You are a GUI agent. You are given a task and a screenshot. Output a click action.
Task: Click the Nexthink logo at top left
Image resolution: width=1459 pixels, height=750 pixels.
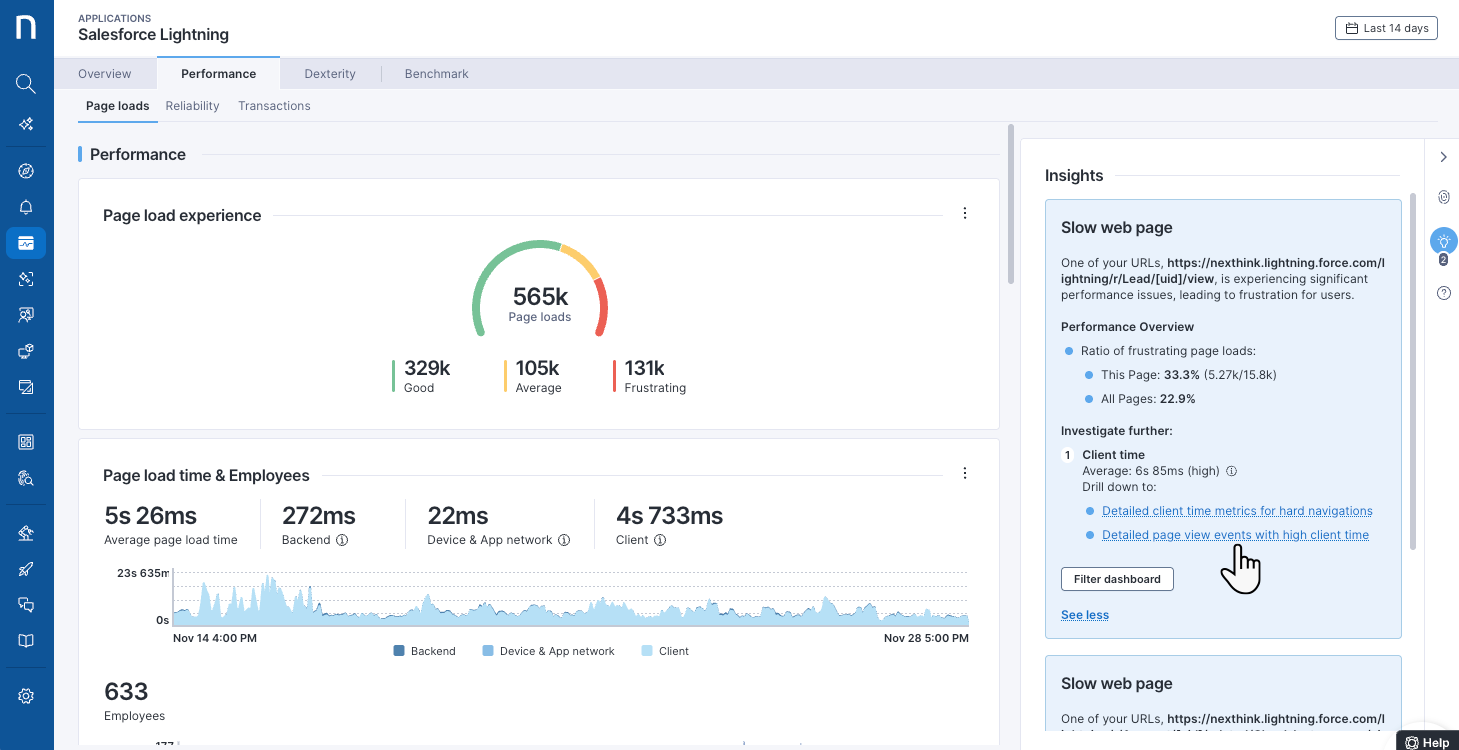coord(26,28)
